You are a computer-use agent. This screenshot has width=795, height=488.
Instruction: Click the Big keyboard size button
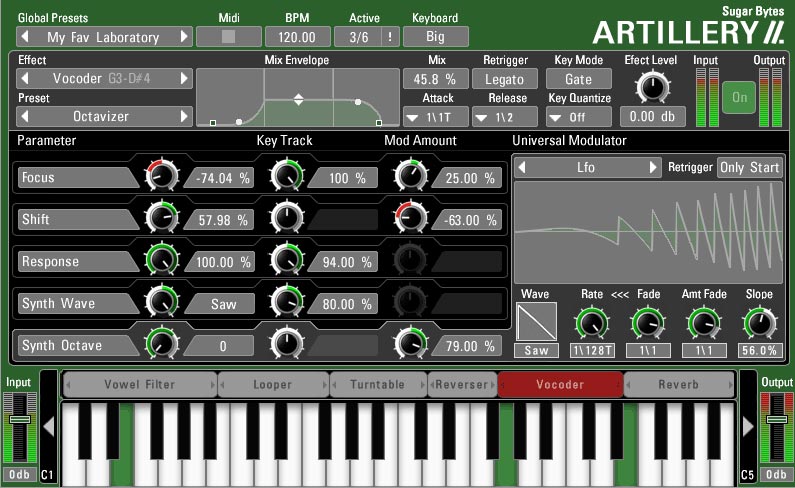click(x=435, y=37)
